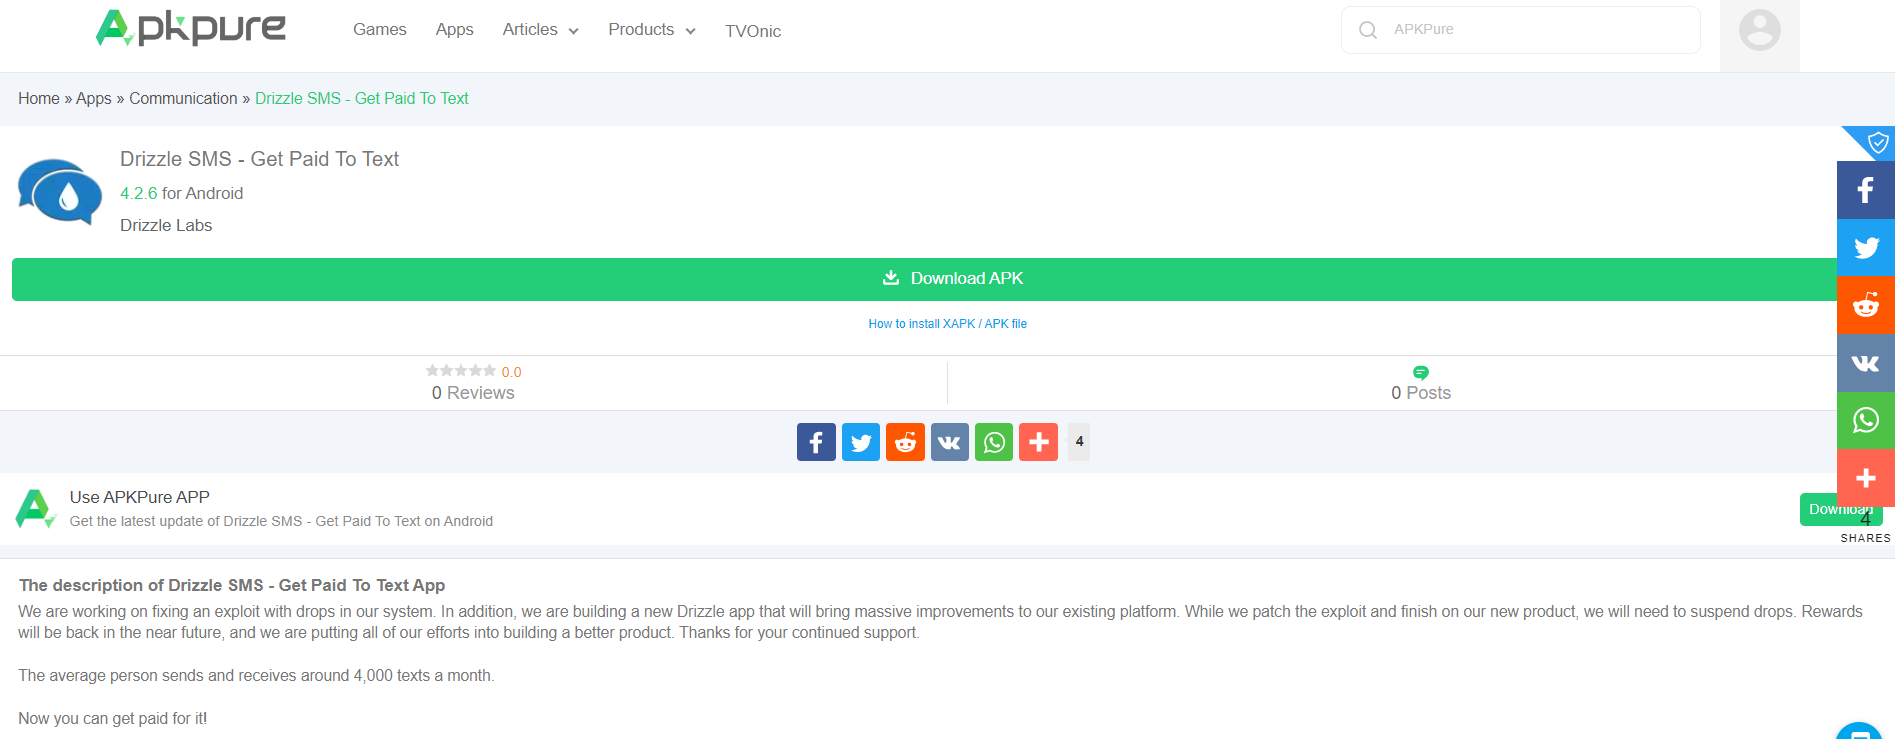This screenshot has height=739, width=1895.
Task: Click the green posts chat bubble icon
Action: (x=1420, y=373)
